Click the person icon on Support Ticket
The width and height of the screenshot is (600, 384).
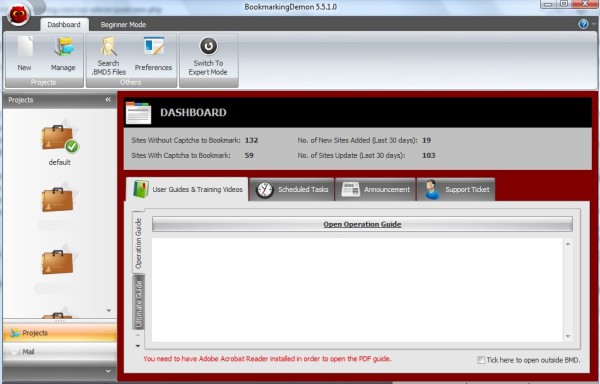tap(432, 190)
